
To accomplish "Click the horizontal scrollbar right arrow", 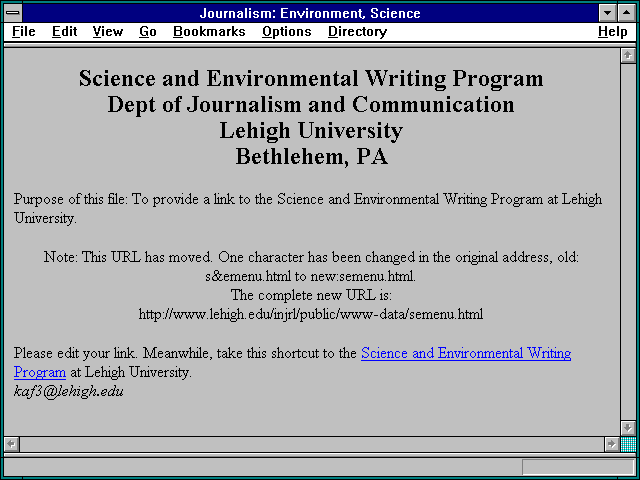I will pos(611,444).
